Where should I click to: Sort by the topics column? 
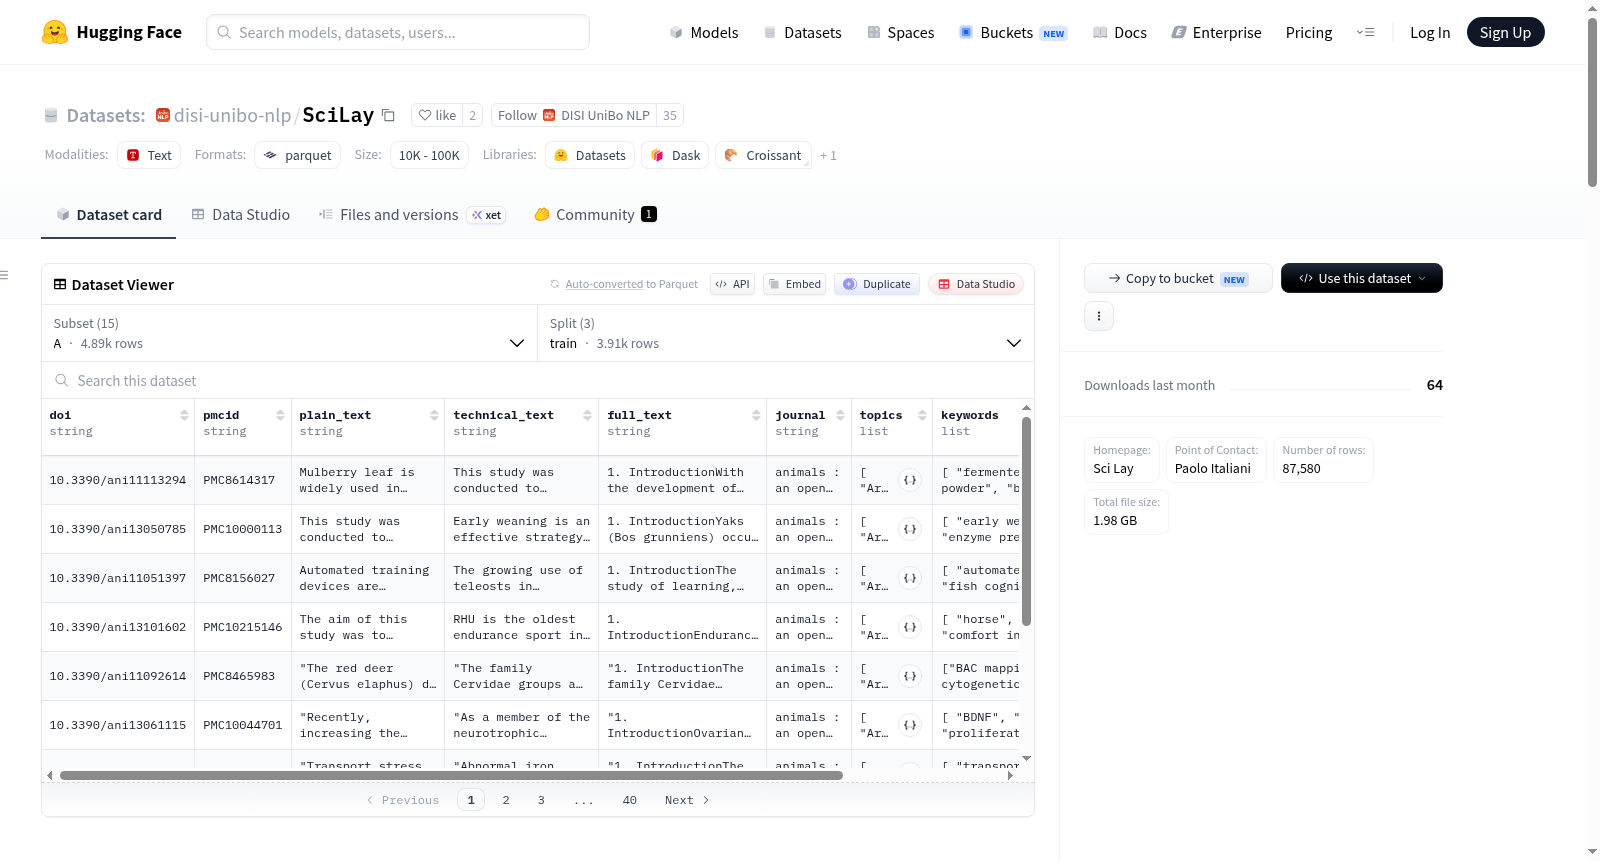(922, 415)
